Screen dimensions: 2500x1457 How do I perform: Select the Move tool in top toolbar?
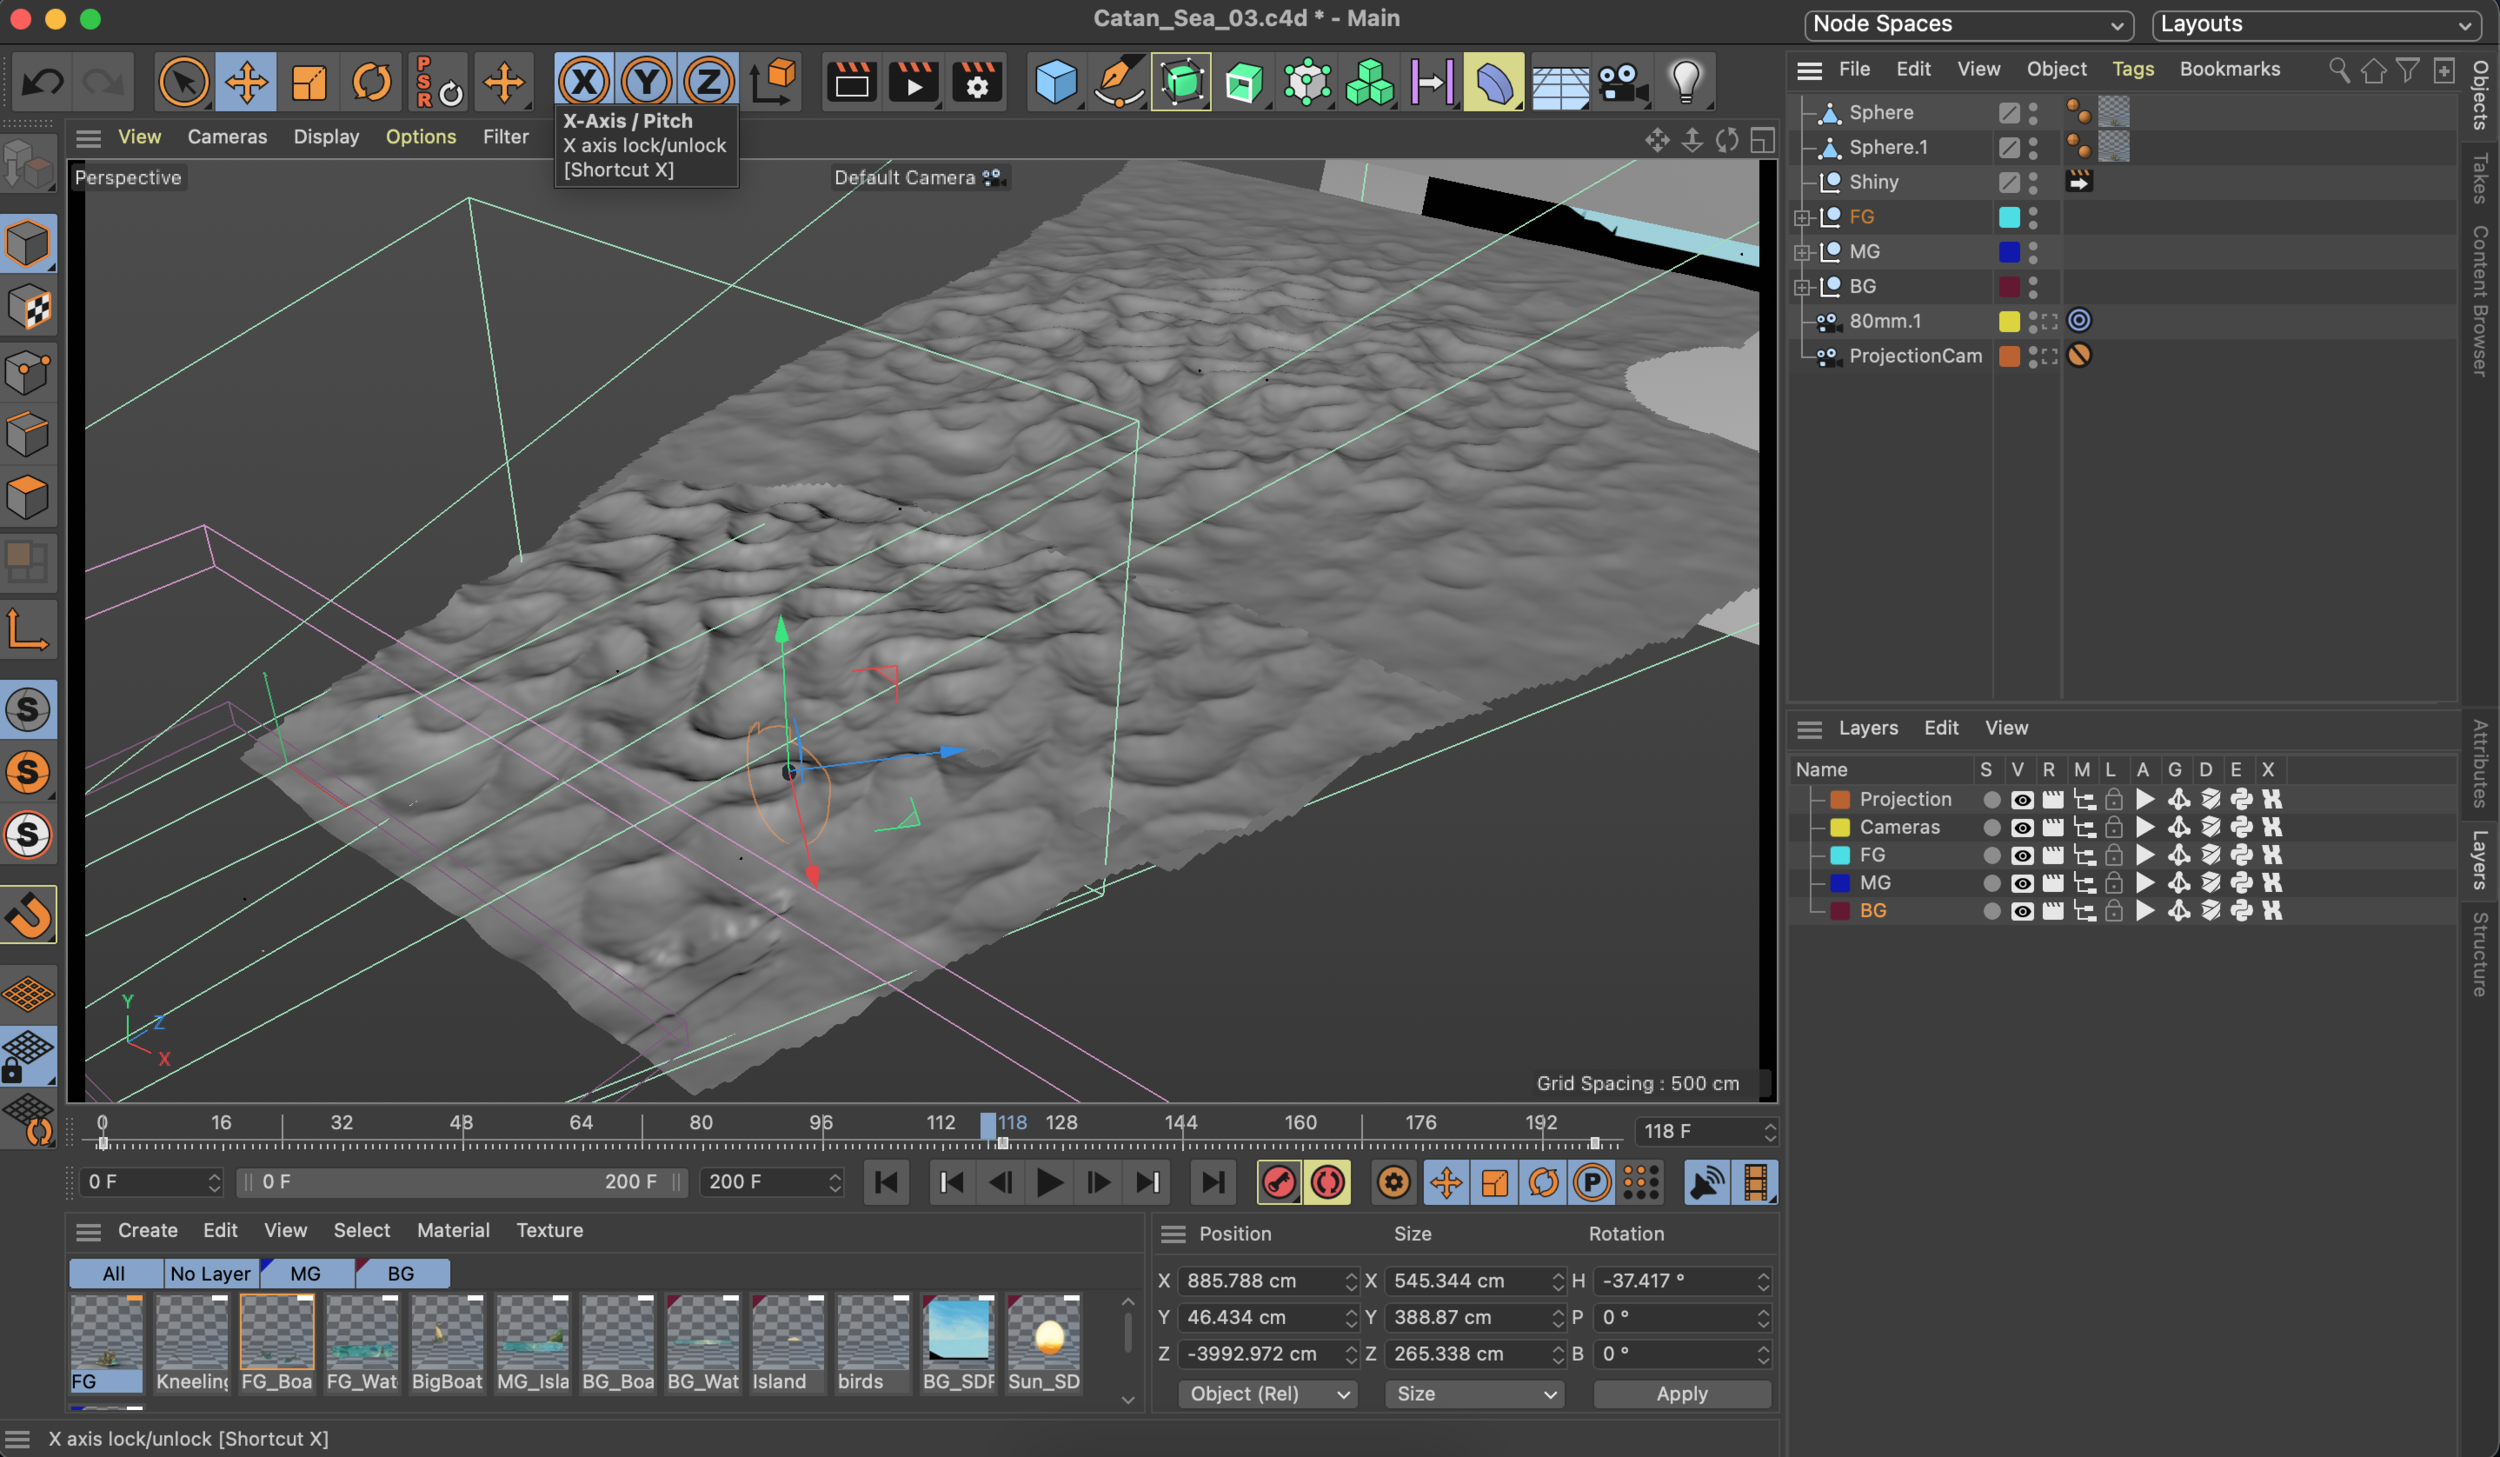point(246,82)
